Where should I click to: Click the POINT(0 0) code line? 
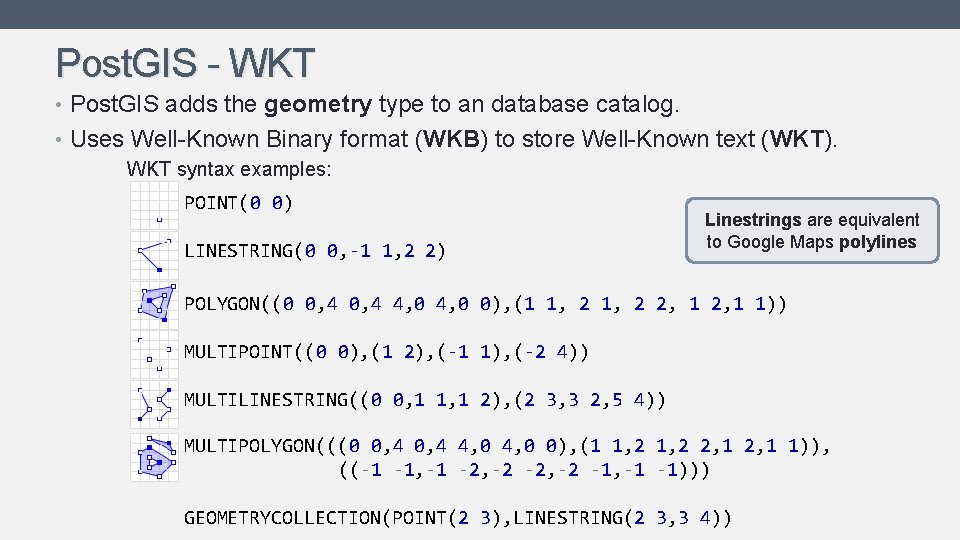tap(238, 203)
